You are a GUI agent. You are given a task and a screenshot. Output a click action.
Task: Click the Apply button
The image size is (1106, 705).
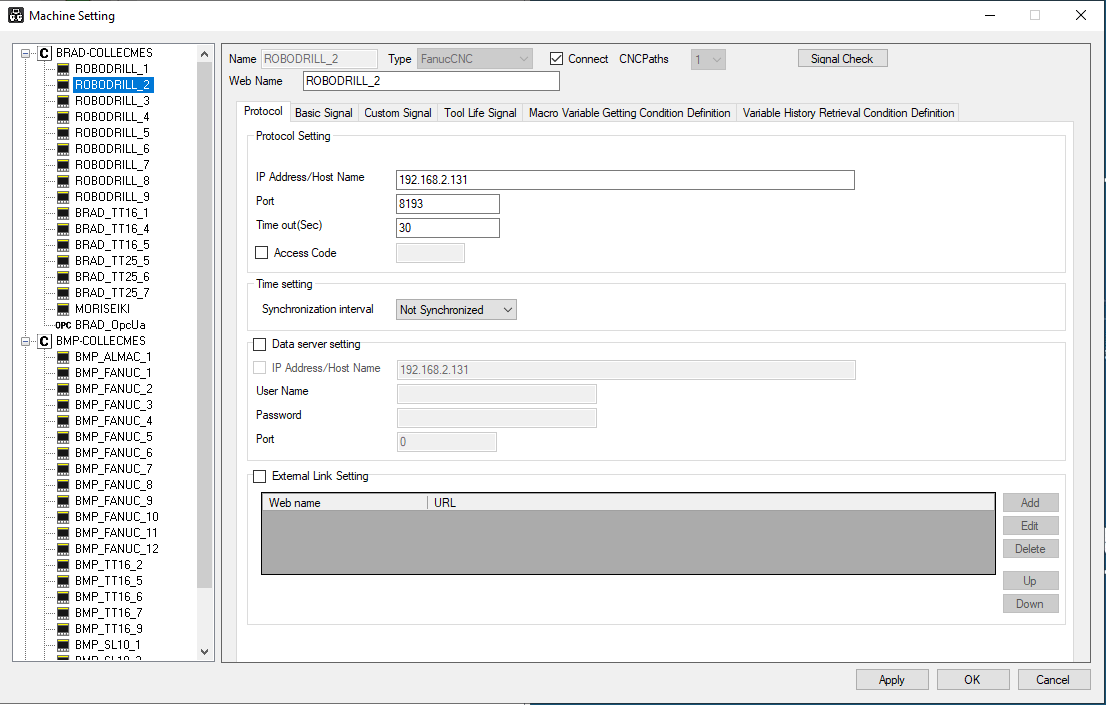[892, 680]
